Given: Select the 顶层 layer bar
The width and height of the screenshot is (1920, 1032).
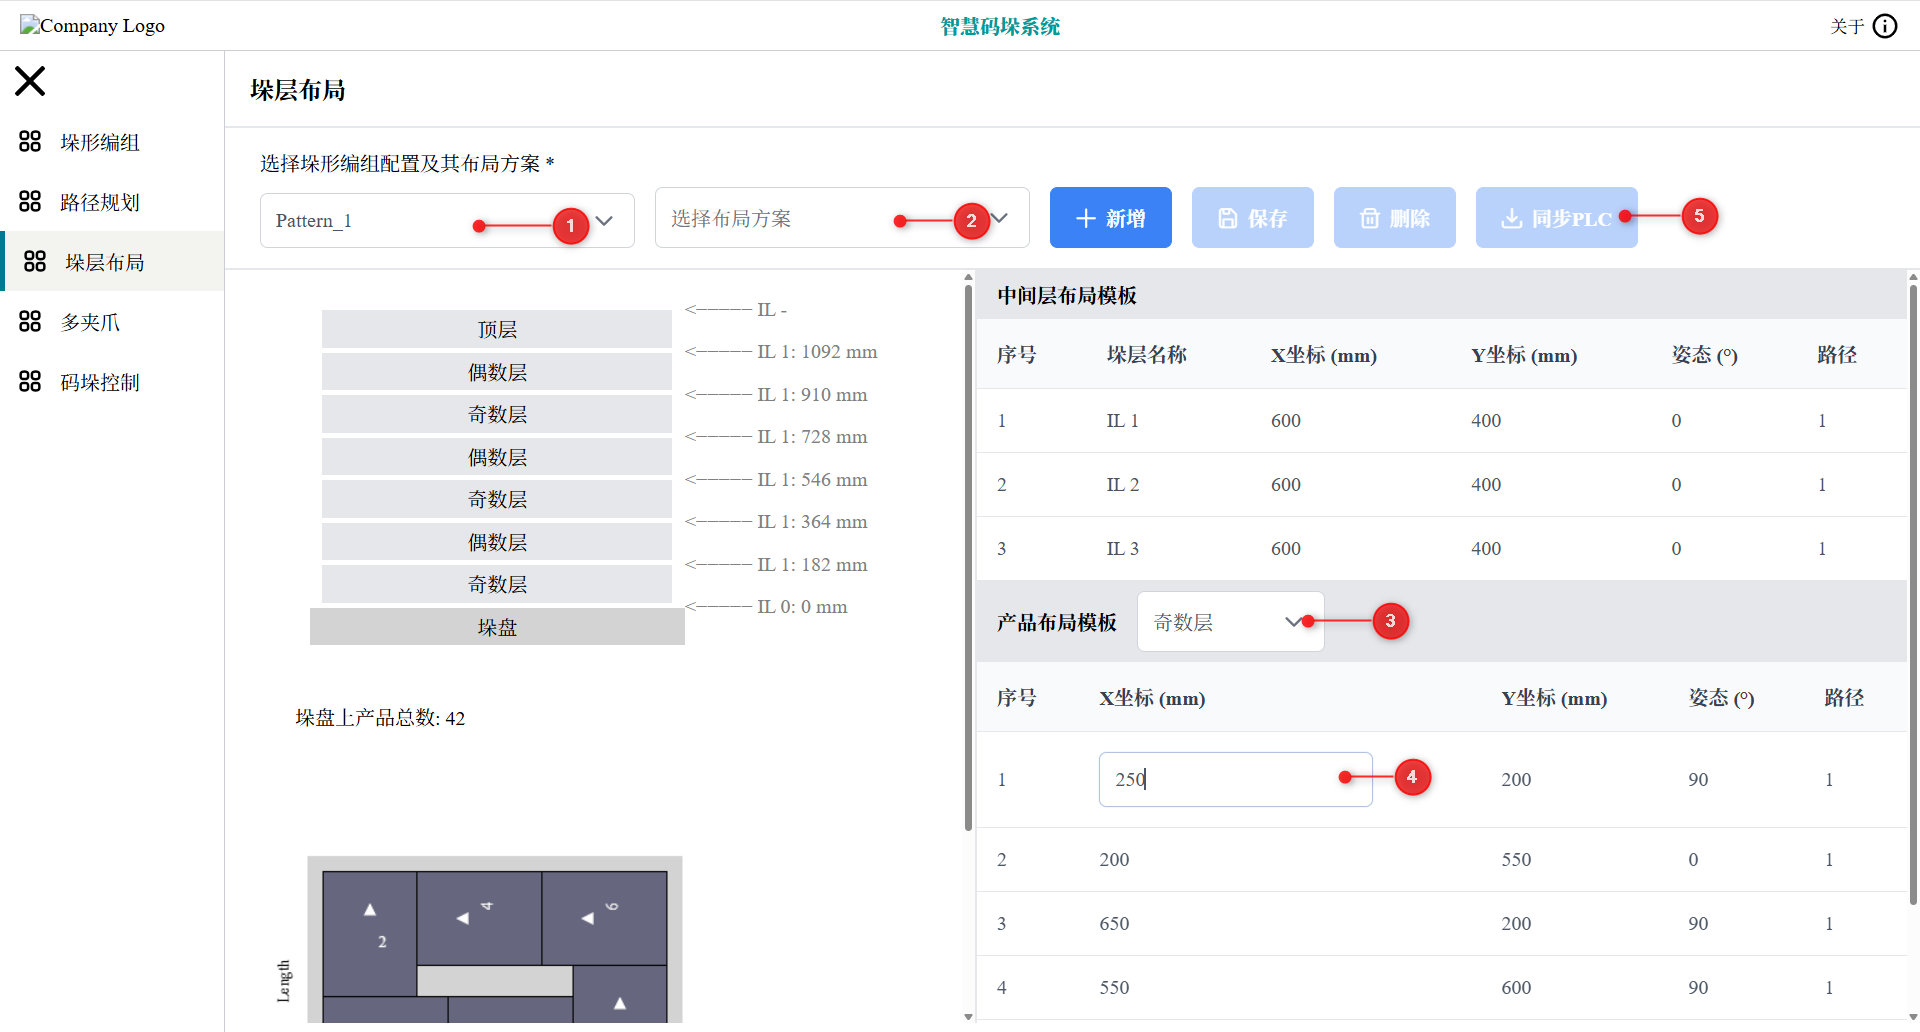Looking at the screenshot, I should coord(497,329).
